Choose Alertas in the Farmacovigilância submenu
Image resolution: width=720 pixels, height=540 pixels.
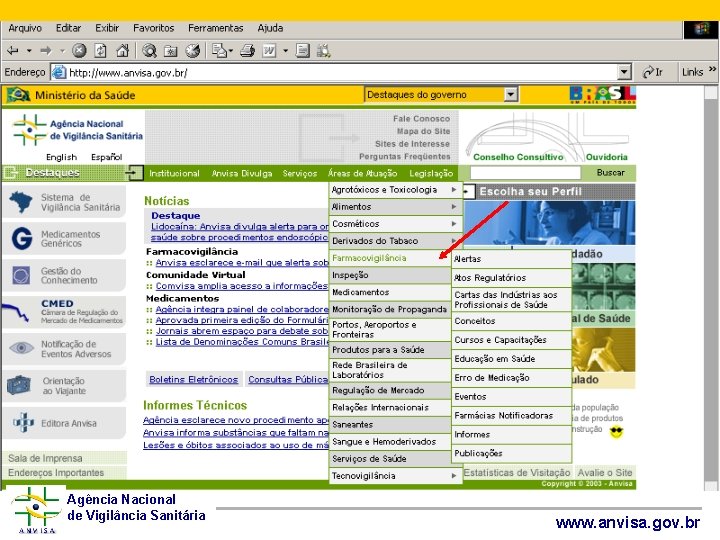[x=512, y=259]
